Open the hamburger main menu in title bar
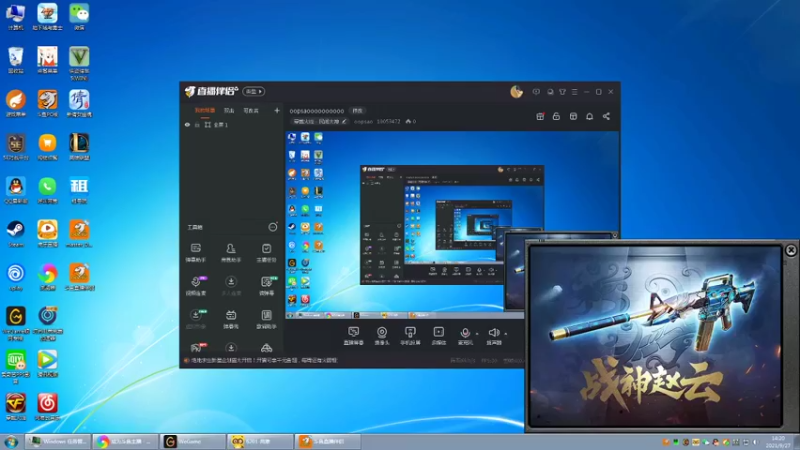Image resolution: width=800 pixels, height=450 pixels. pos(574,92)
